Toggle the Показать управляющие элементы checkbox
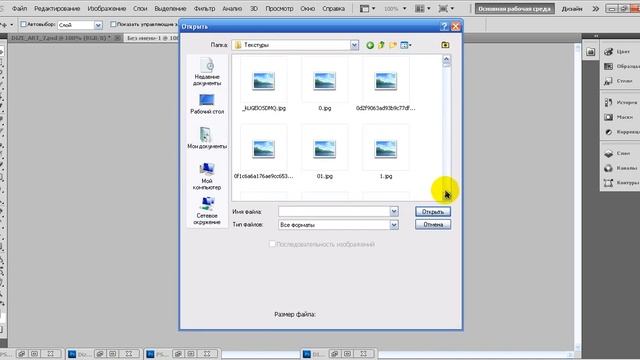 113,24
